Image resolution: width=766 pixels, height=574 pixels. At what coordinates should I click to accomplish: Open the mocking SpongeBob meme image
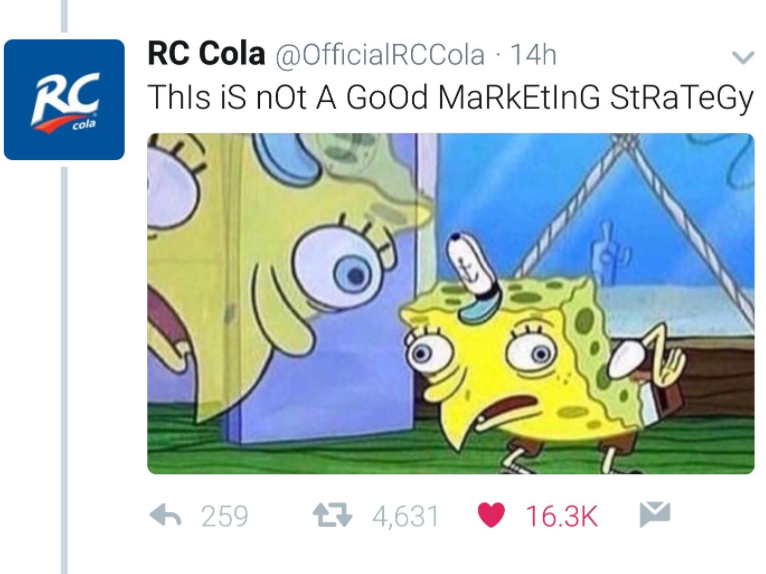pos(451,303)
